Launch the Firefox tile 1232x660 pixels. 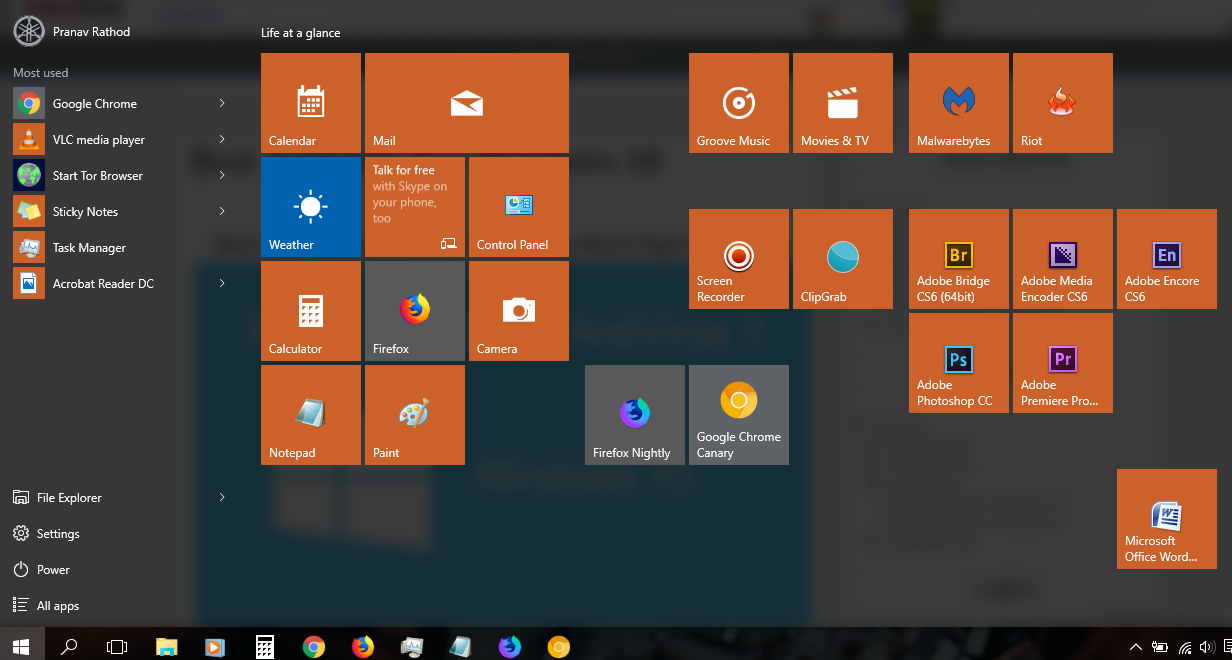point(415,311)
